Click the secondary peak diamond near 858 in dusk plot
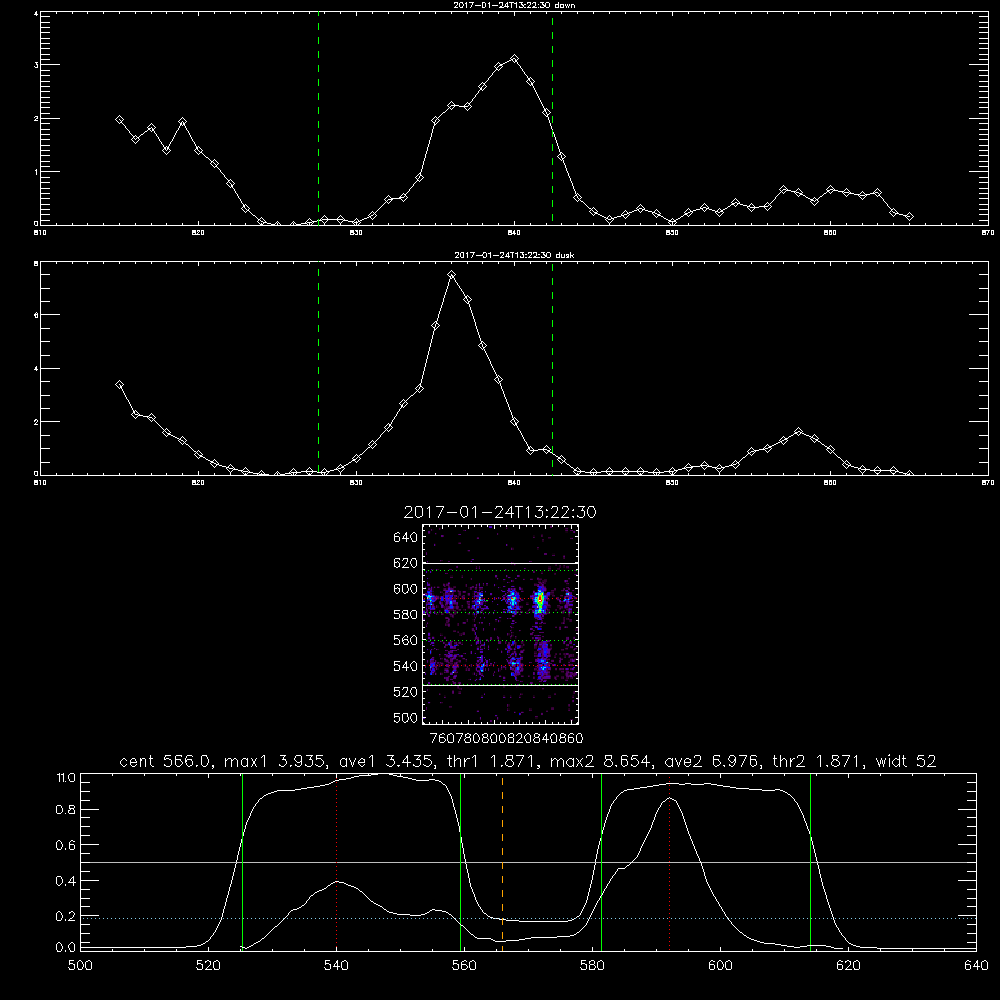The image size is (1000, 1000). point(798,432)
